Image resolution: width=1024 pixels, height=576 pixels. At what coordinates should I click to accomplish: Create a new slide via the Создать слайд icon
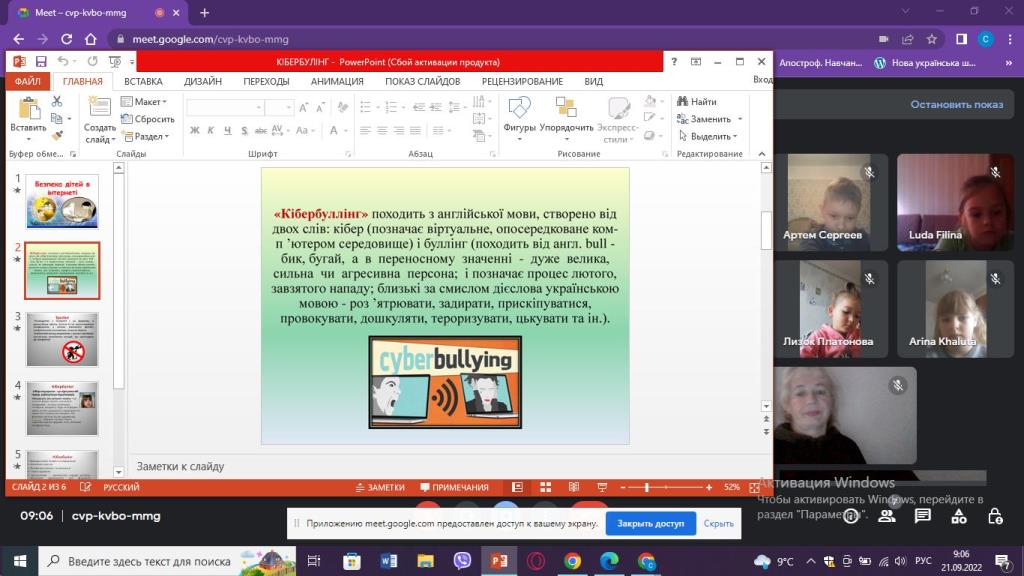pyautogui.click(x=99, y=108)
